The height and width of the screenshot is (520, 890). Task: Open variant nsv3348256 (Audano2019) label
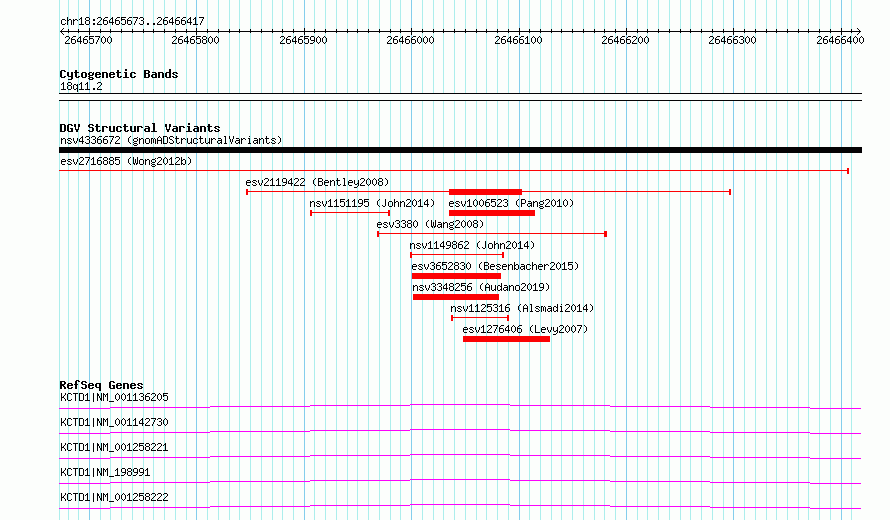click(x=481, y=287)
